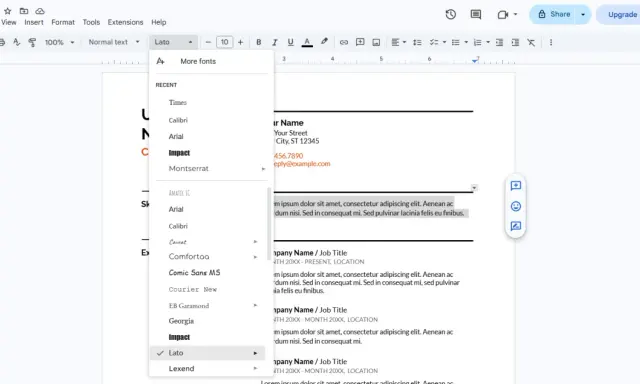Clear formatting of selection
Viewport: 640px width, 384px height.
pyautogui.click(x=531, y=42)
